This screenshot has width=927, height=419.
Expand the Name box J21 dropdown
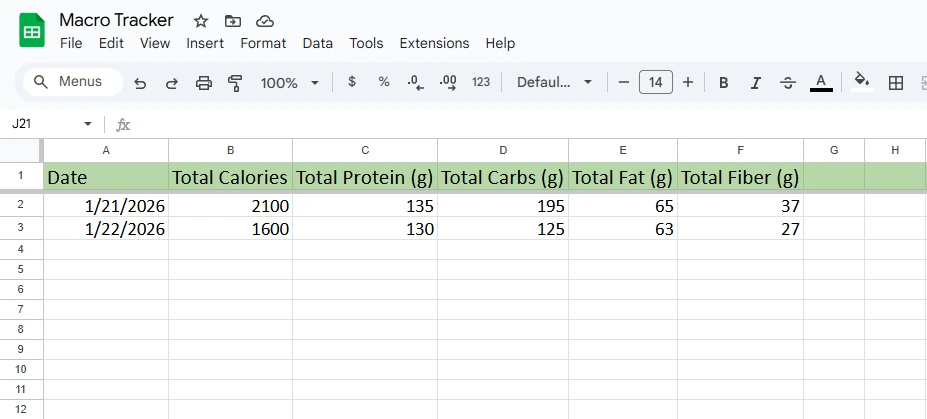click(x=88, y=124)
